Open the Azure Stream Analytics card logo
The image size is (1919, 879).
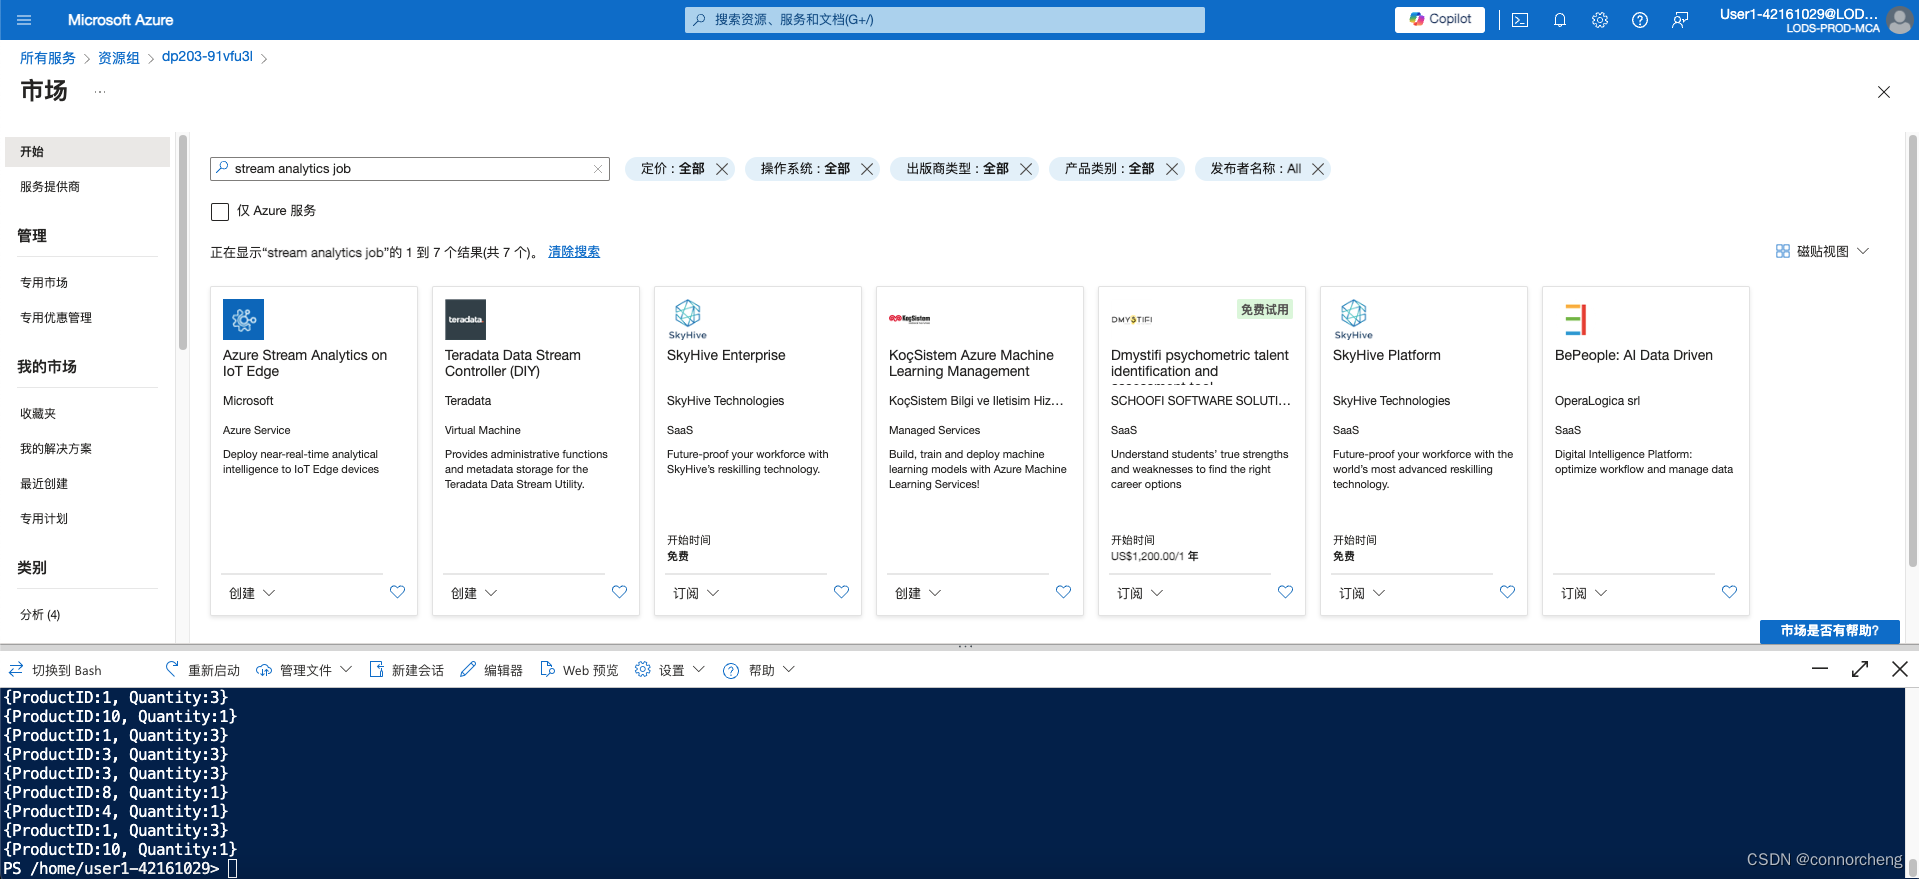[x=243, y=320]
